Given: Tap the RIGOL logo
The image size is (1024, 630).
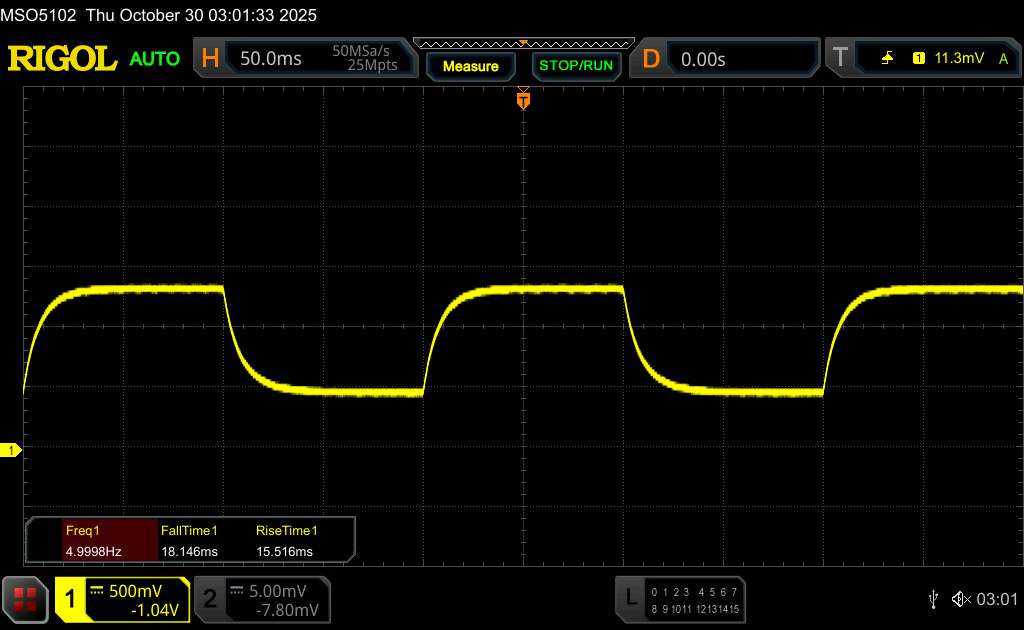Looking at the screenshot, I should [x=62, y=59].
